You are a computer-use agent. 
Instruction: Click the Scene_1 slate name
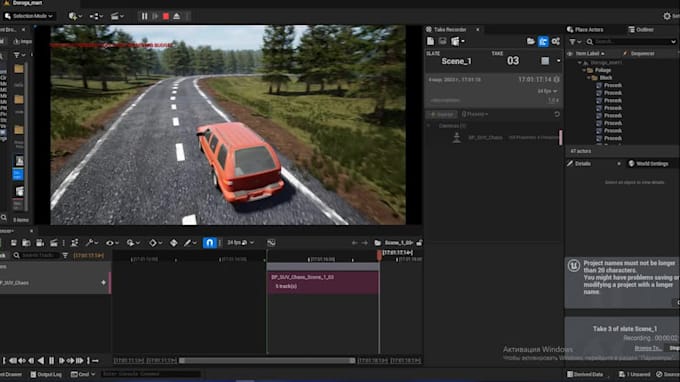(456, 61)
